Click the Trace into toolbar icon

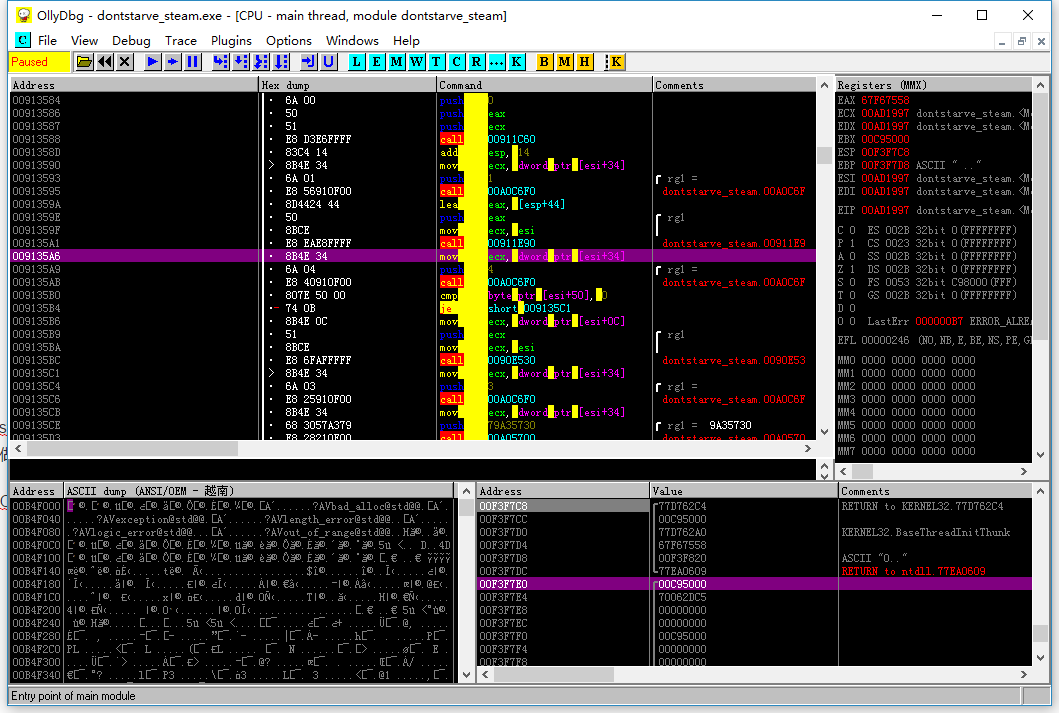261,62
